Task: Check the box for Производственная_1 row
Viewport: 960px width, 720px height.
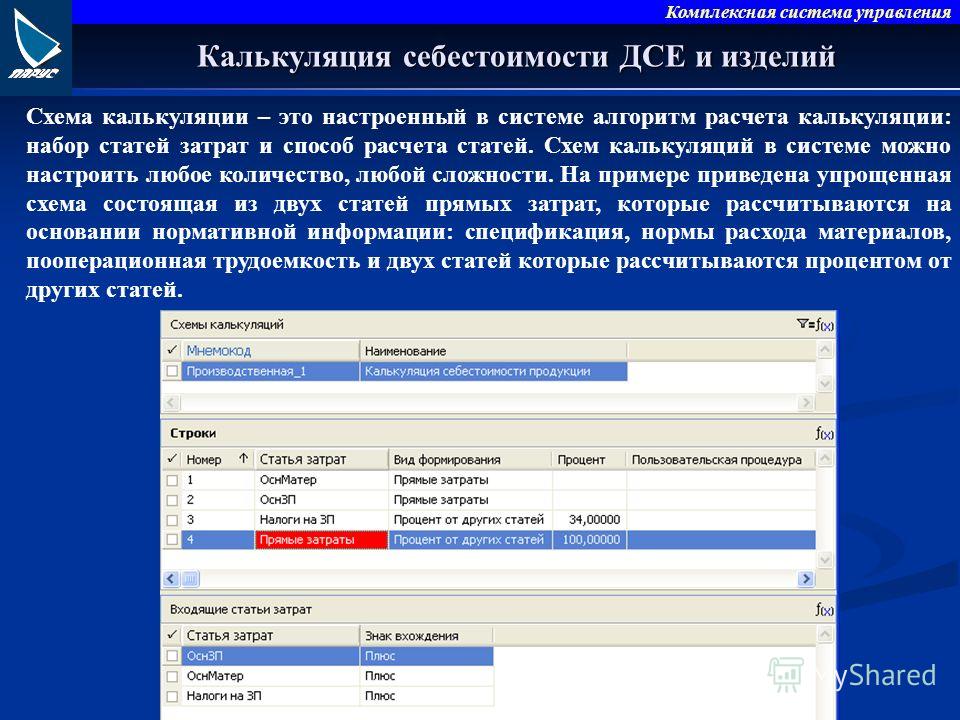Action: pos(172,371)
